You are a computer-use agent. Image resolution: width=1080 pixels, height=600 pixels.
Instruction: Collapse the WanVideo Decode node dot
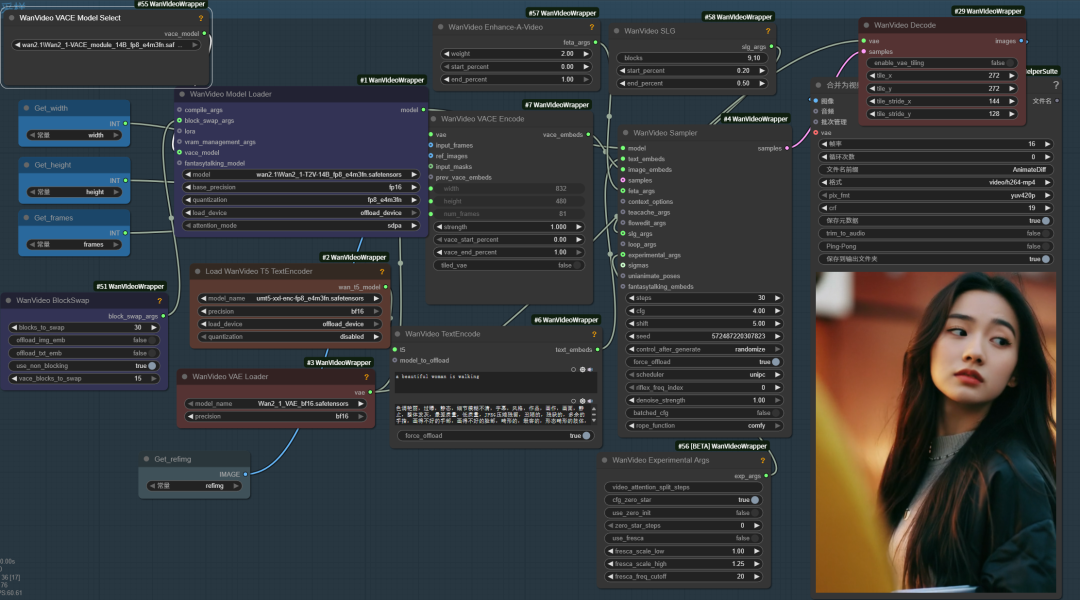866,25
